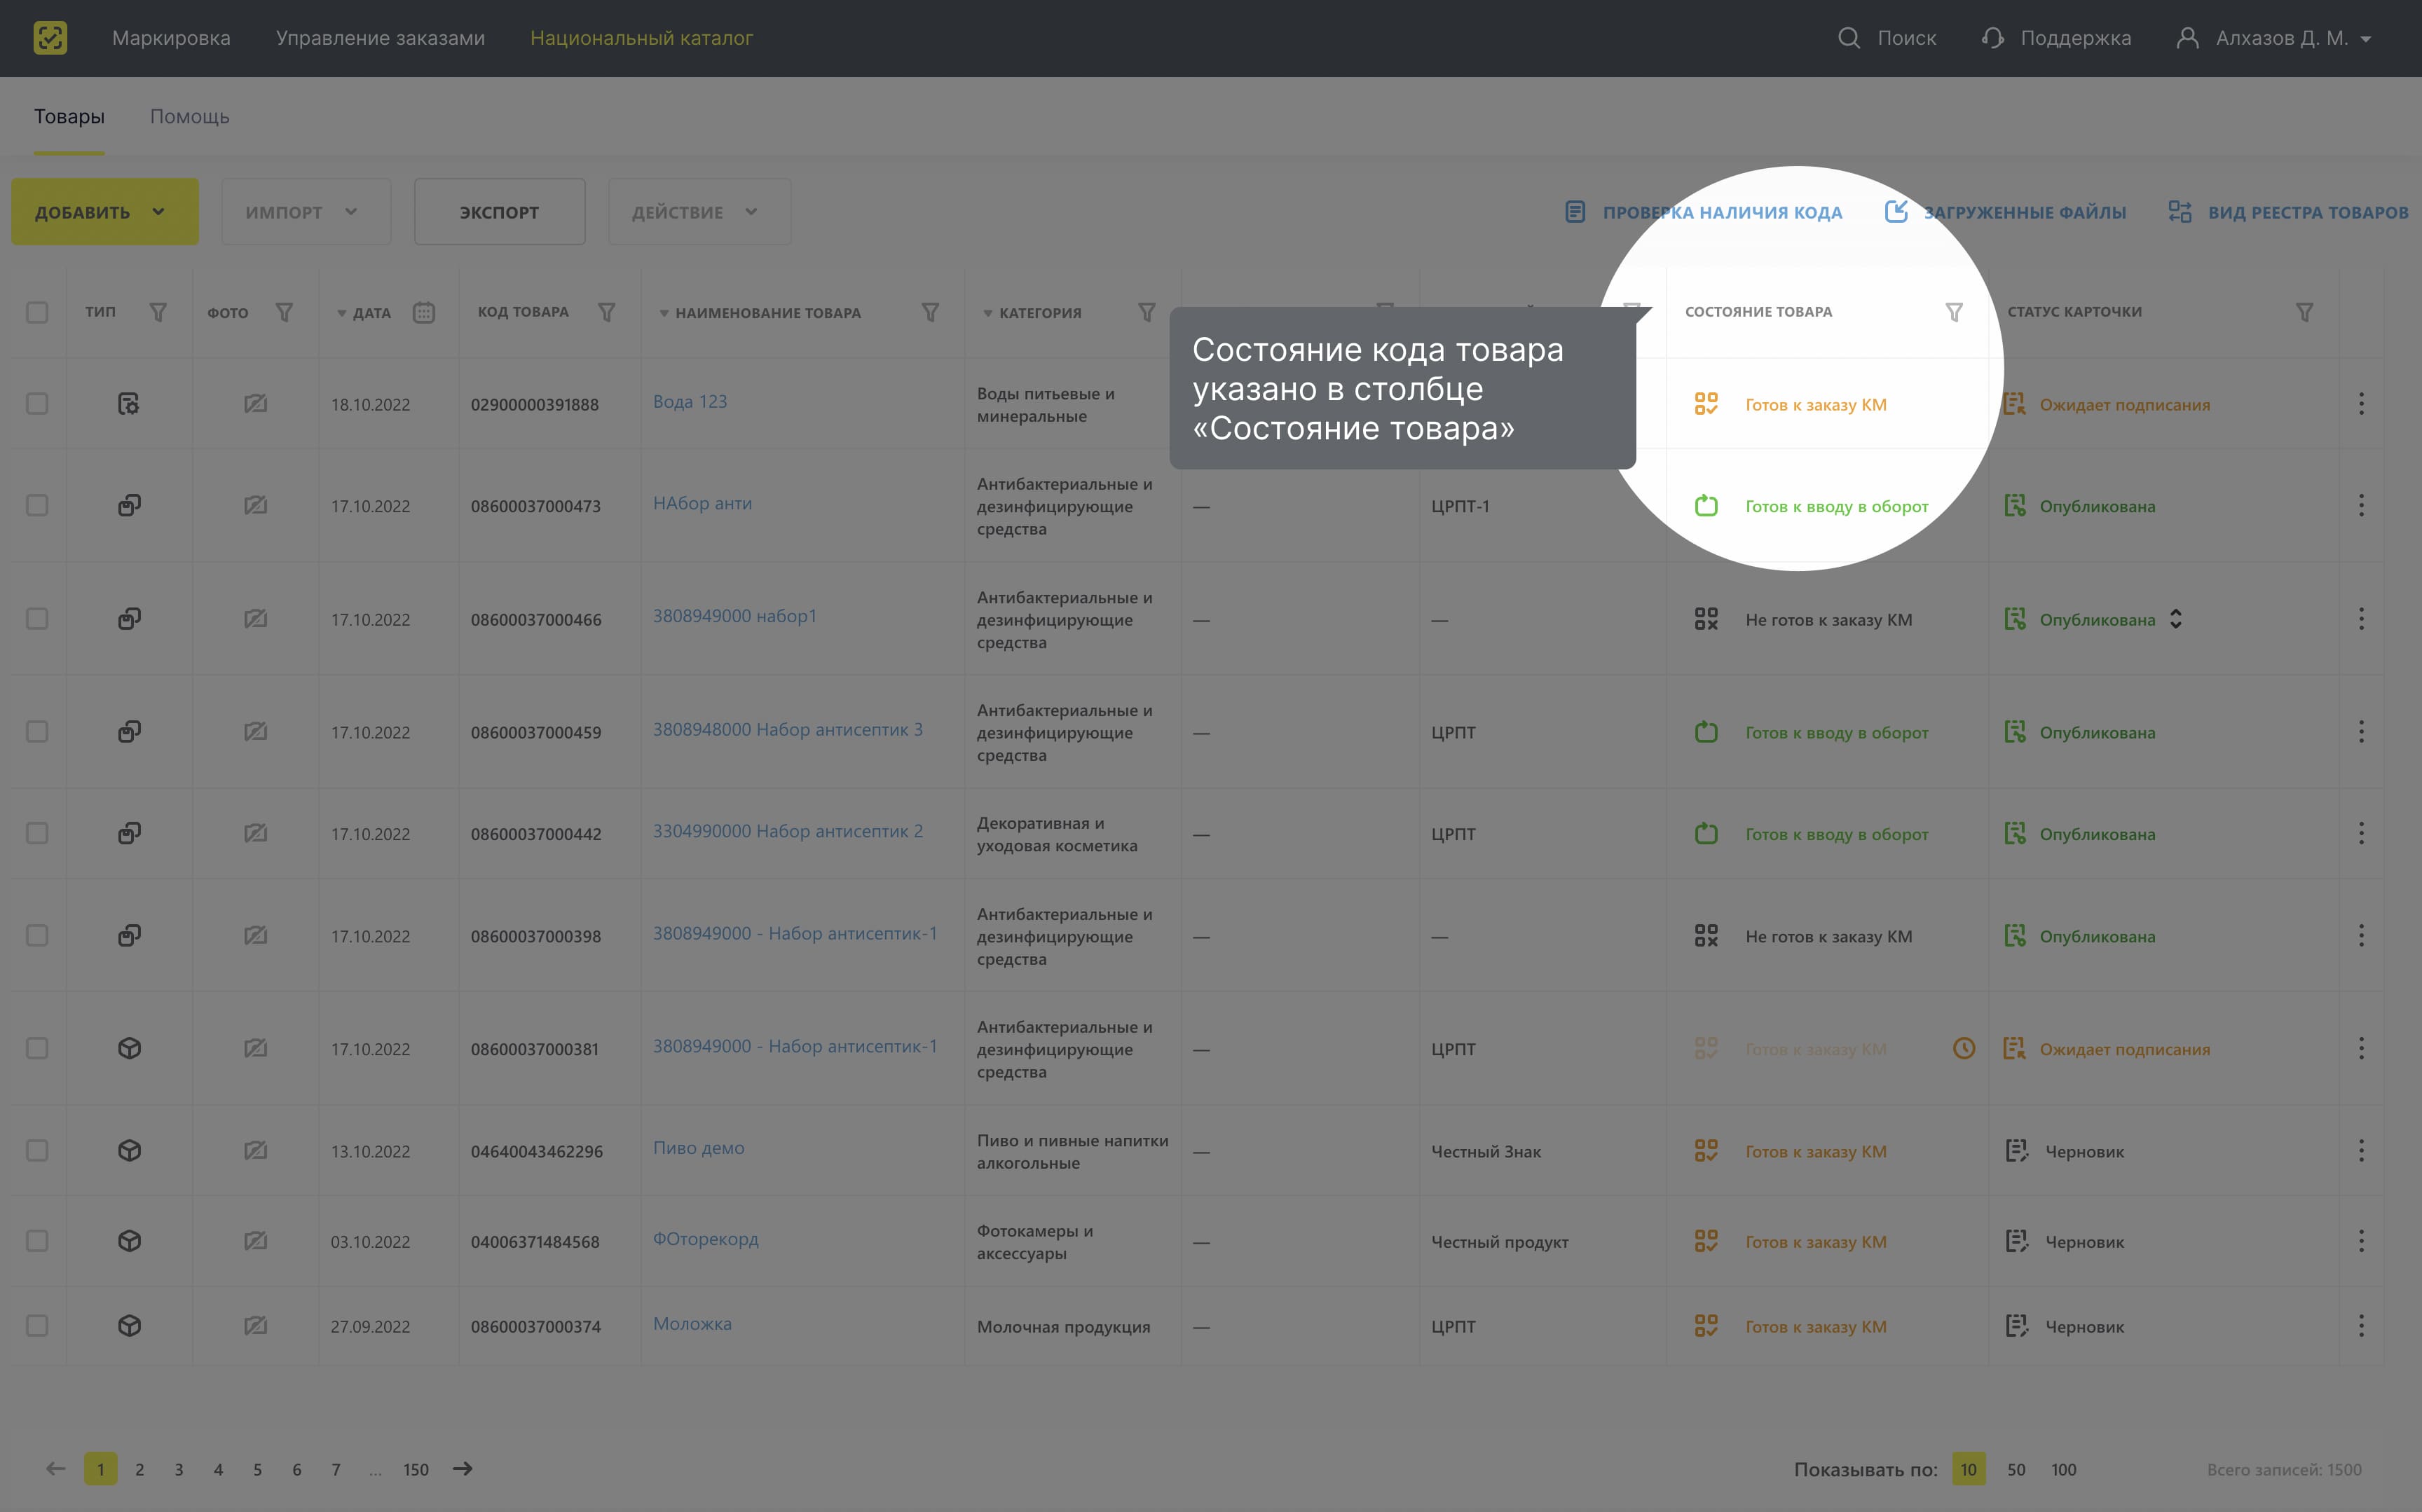Image resolution: width=2422 pixels, height=1512 pixels.
Task: Sort by the Категория column
Action: point(1032,313)
